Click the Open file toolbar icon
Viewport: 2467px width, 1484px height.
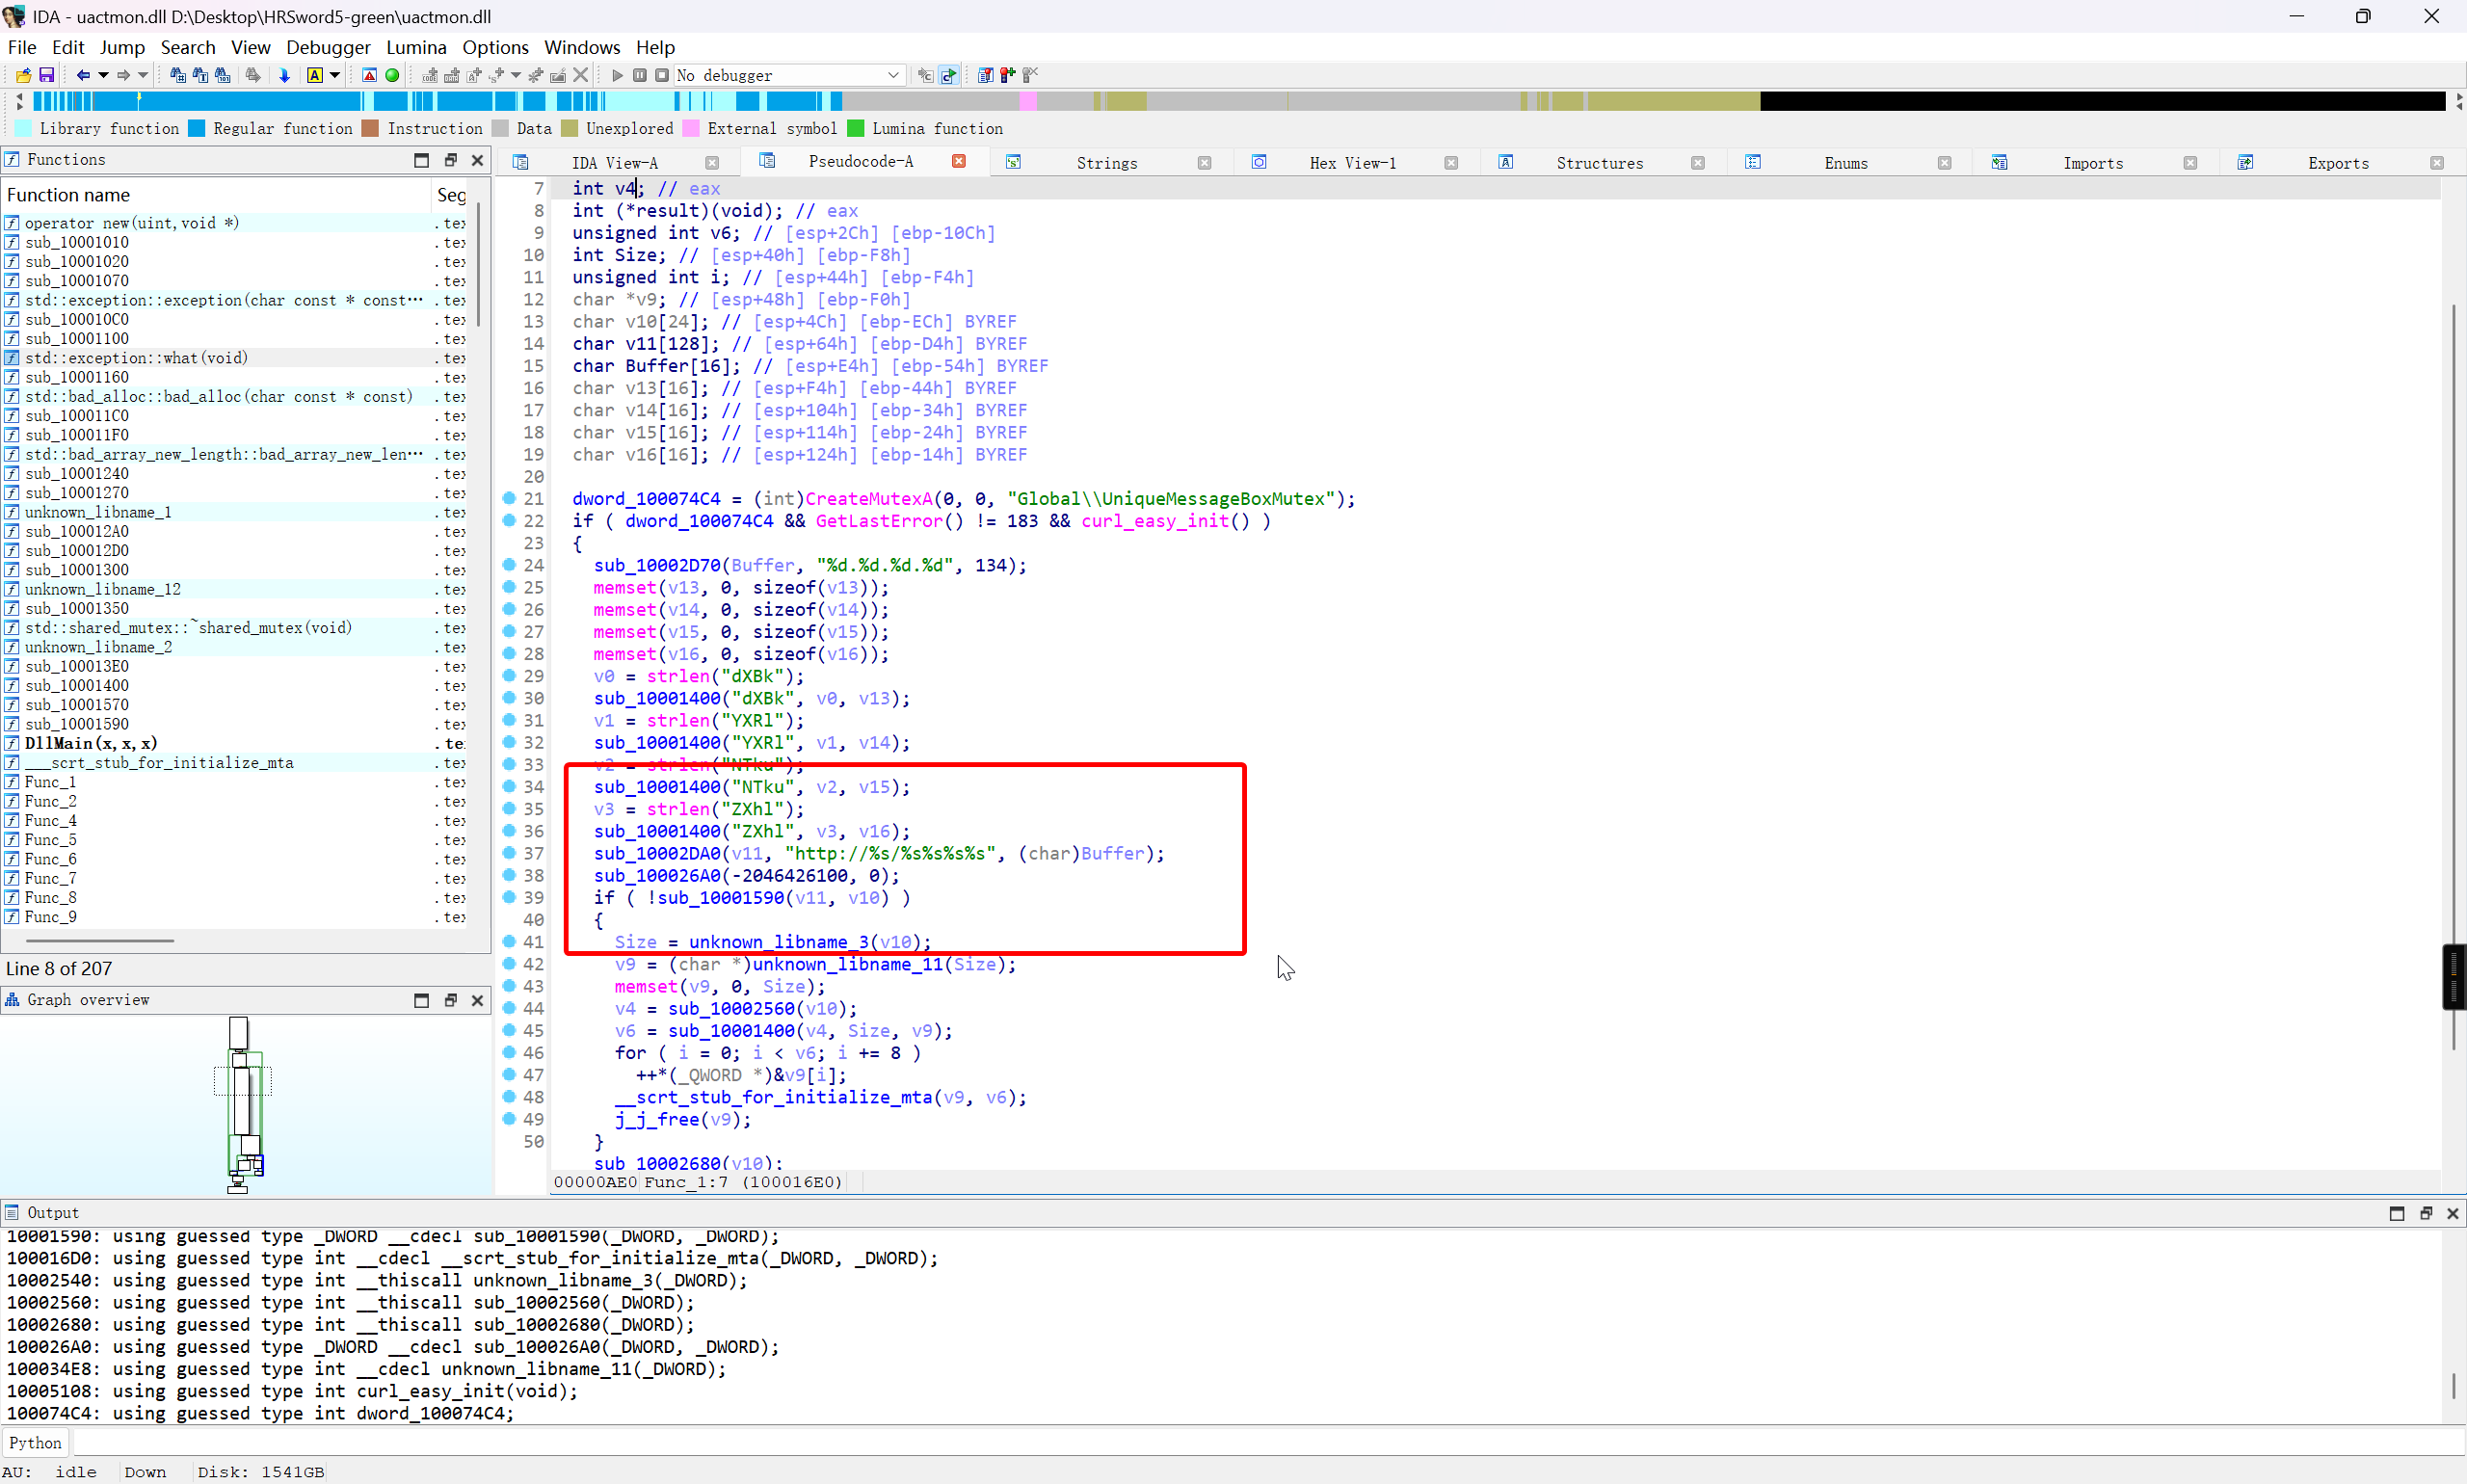click(x=23, y=75)
